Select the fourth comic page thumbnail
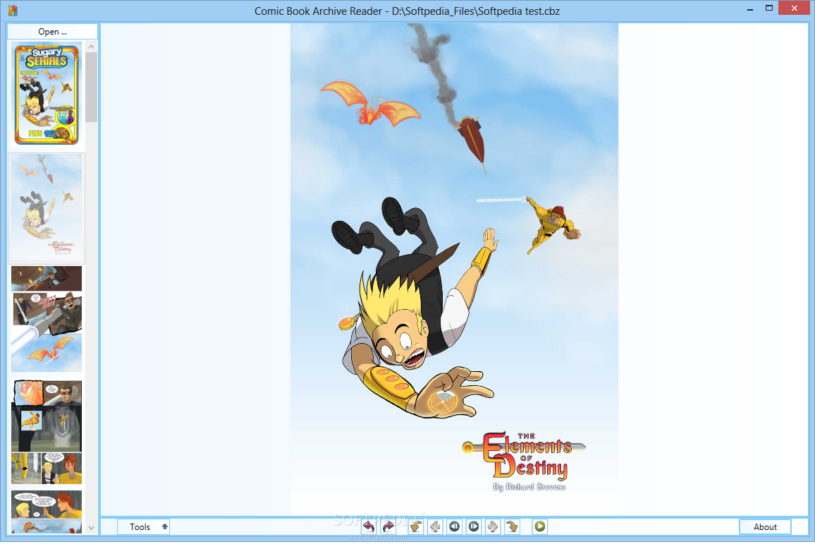This screenshot has width=815, height=549. tap(46, 432)
